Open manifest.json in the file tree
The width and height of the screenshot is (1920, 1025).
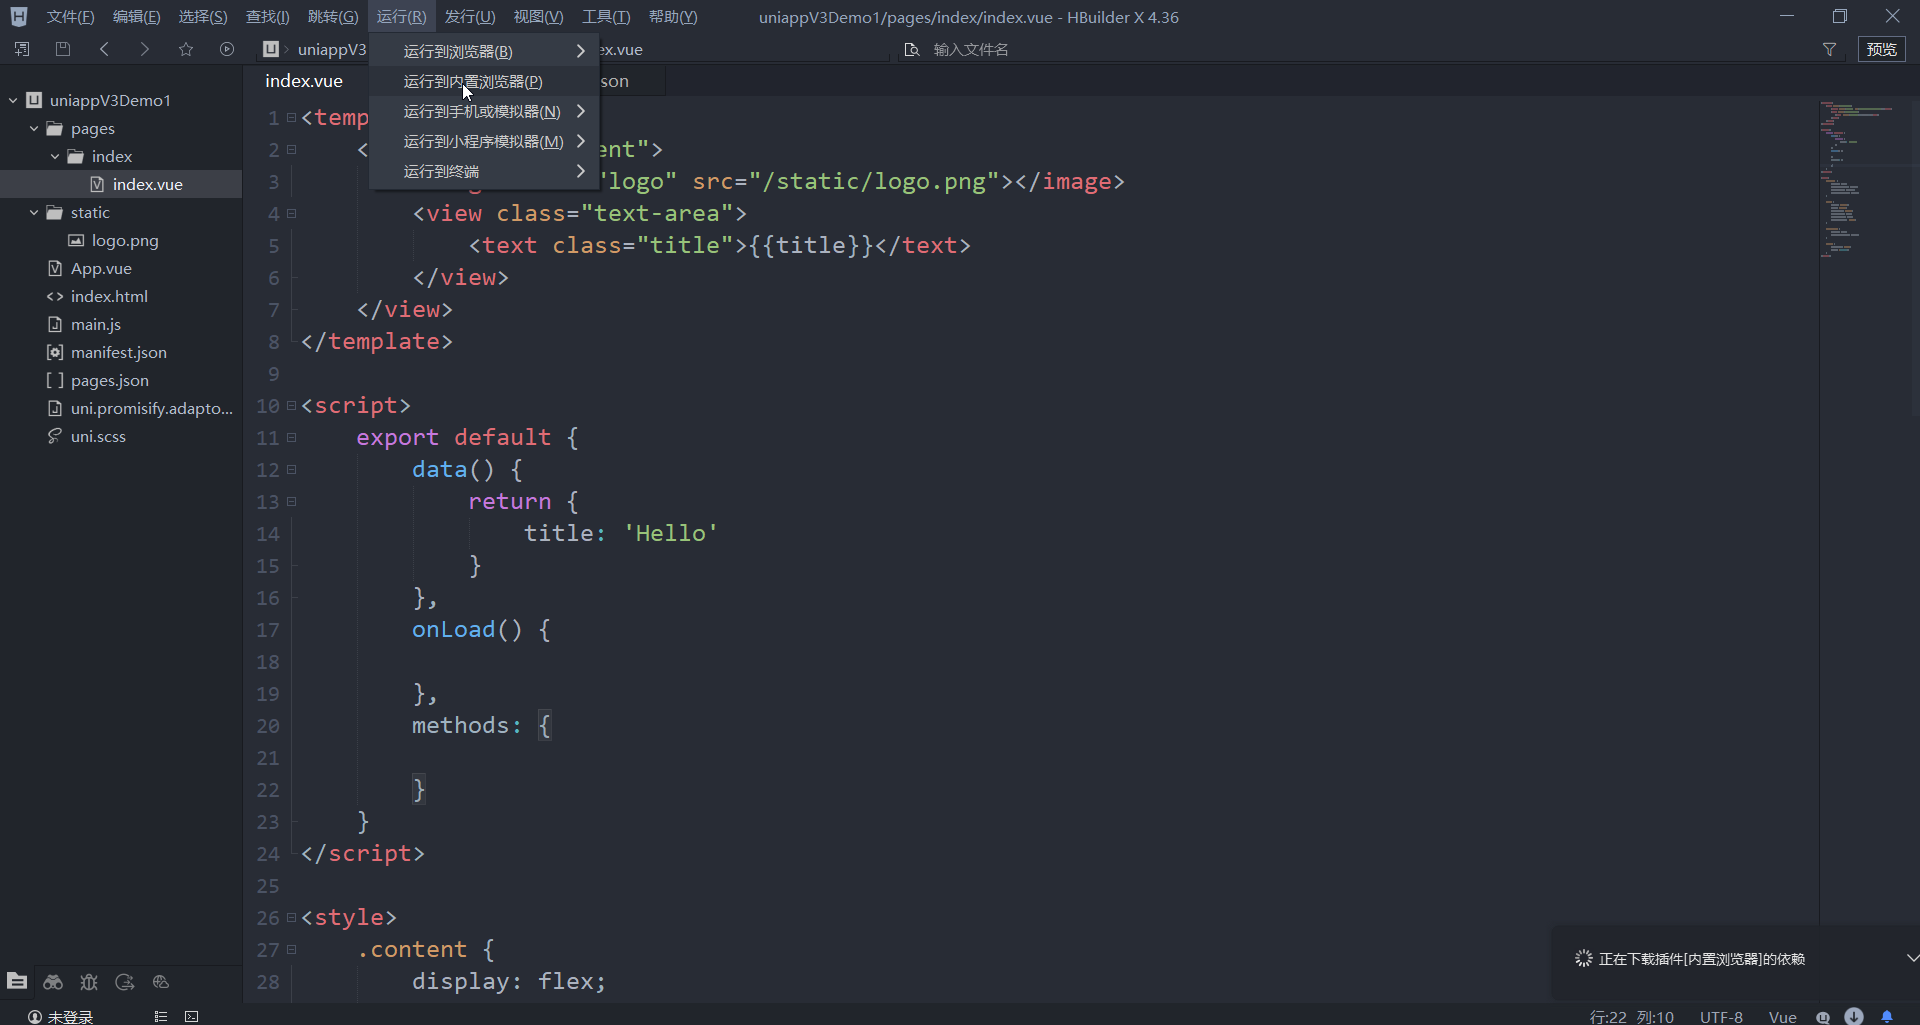pyautogui.click(x=119, y=352)
